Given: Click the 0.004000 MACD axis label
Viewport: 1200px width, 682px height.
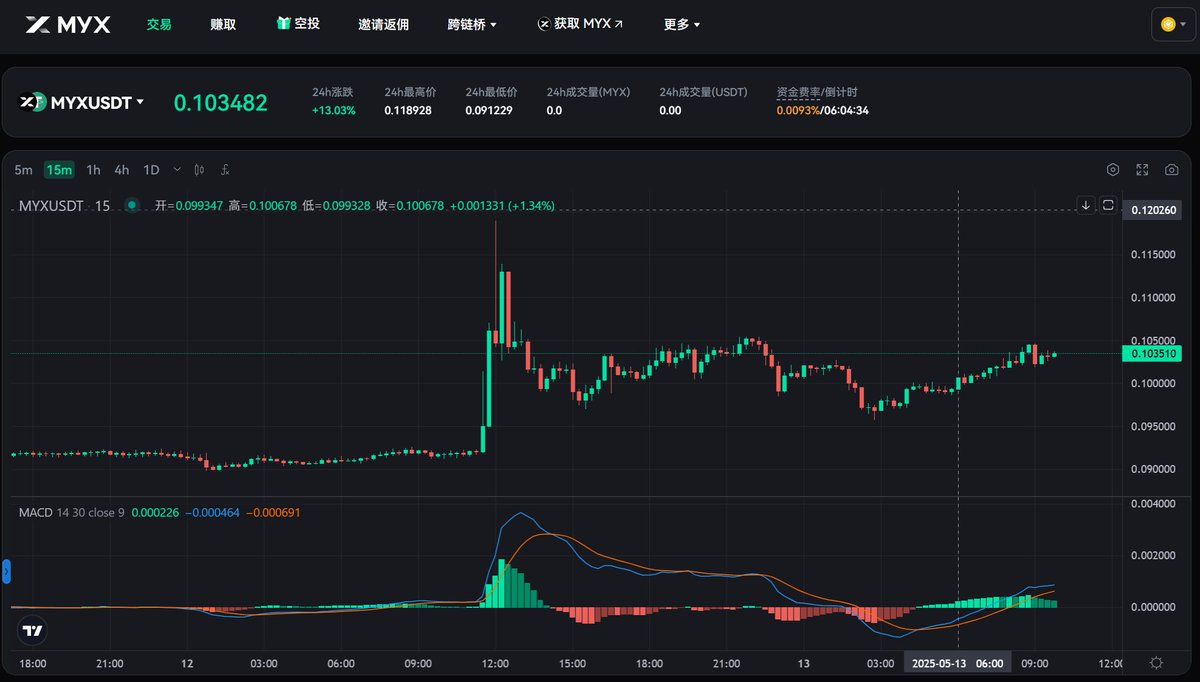Looking at the screenshot, I should (x=1153, y=504).
